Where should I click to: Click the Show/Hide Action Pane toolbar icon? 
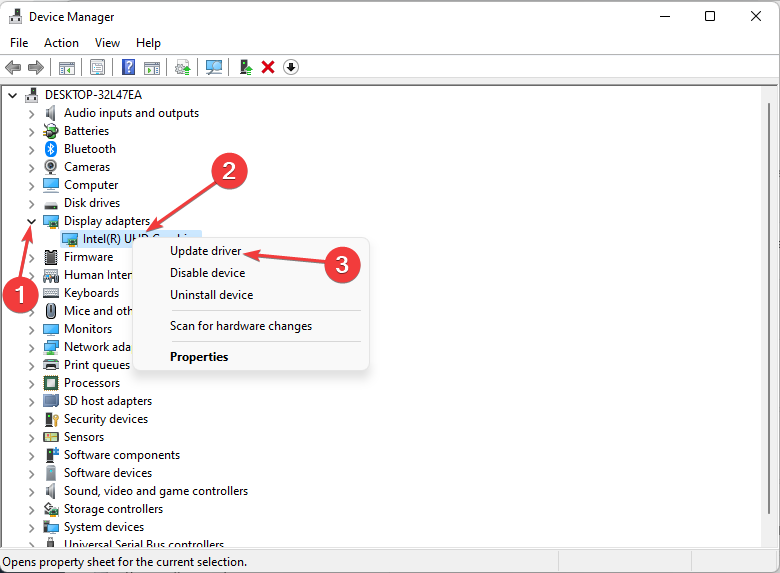coord(152,67)
